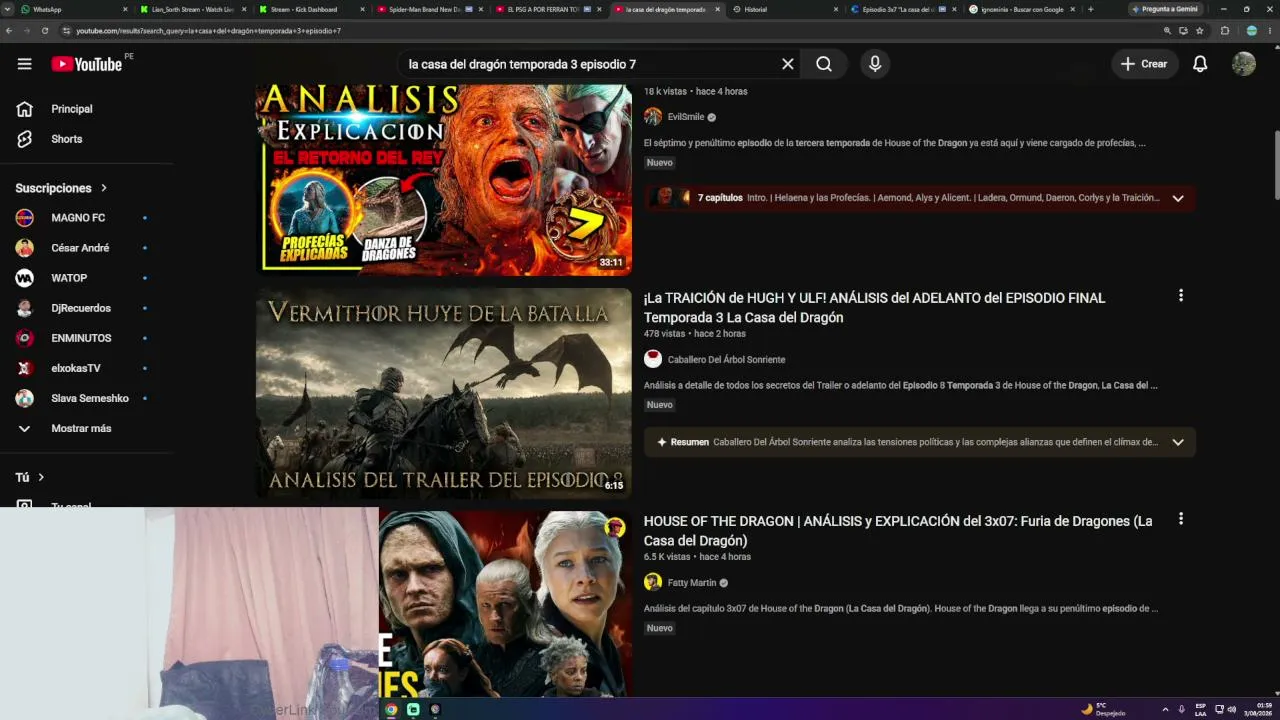Visit the Fatty Martin channel name

692,583
